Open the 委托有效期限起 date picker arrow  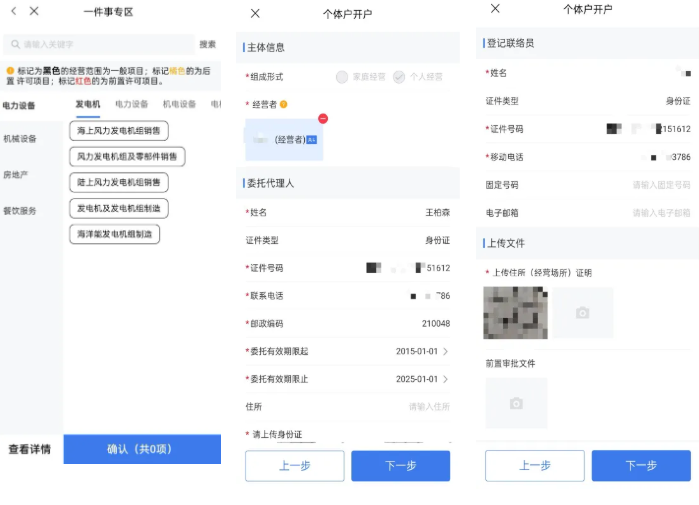click(x=445, y=352)
